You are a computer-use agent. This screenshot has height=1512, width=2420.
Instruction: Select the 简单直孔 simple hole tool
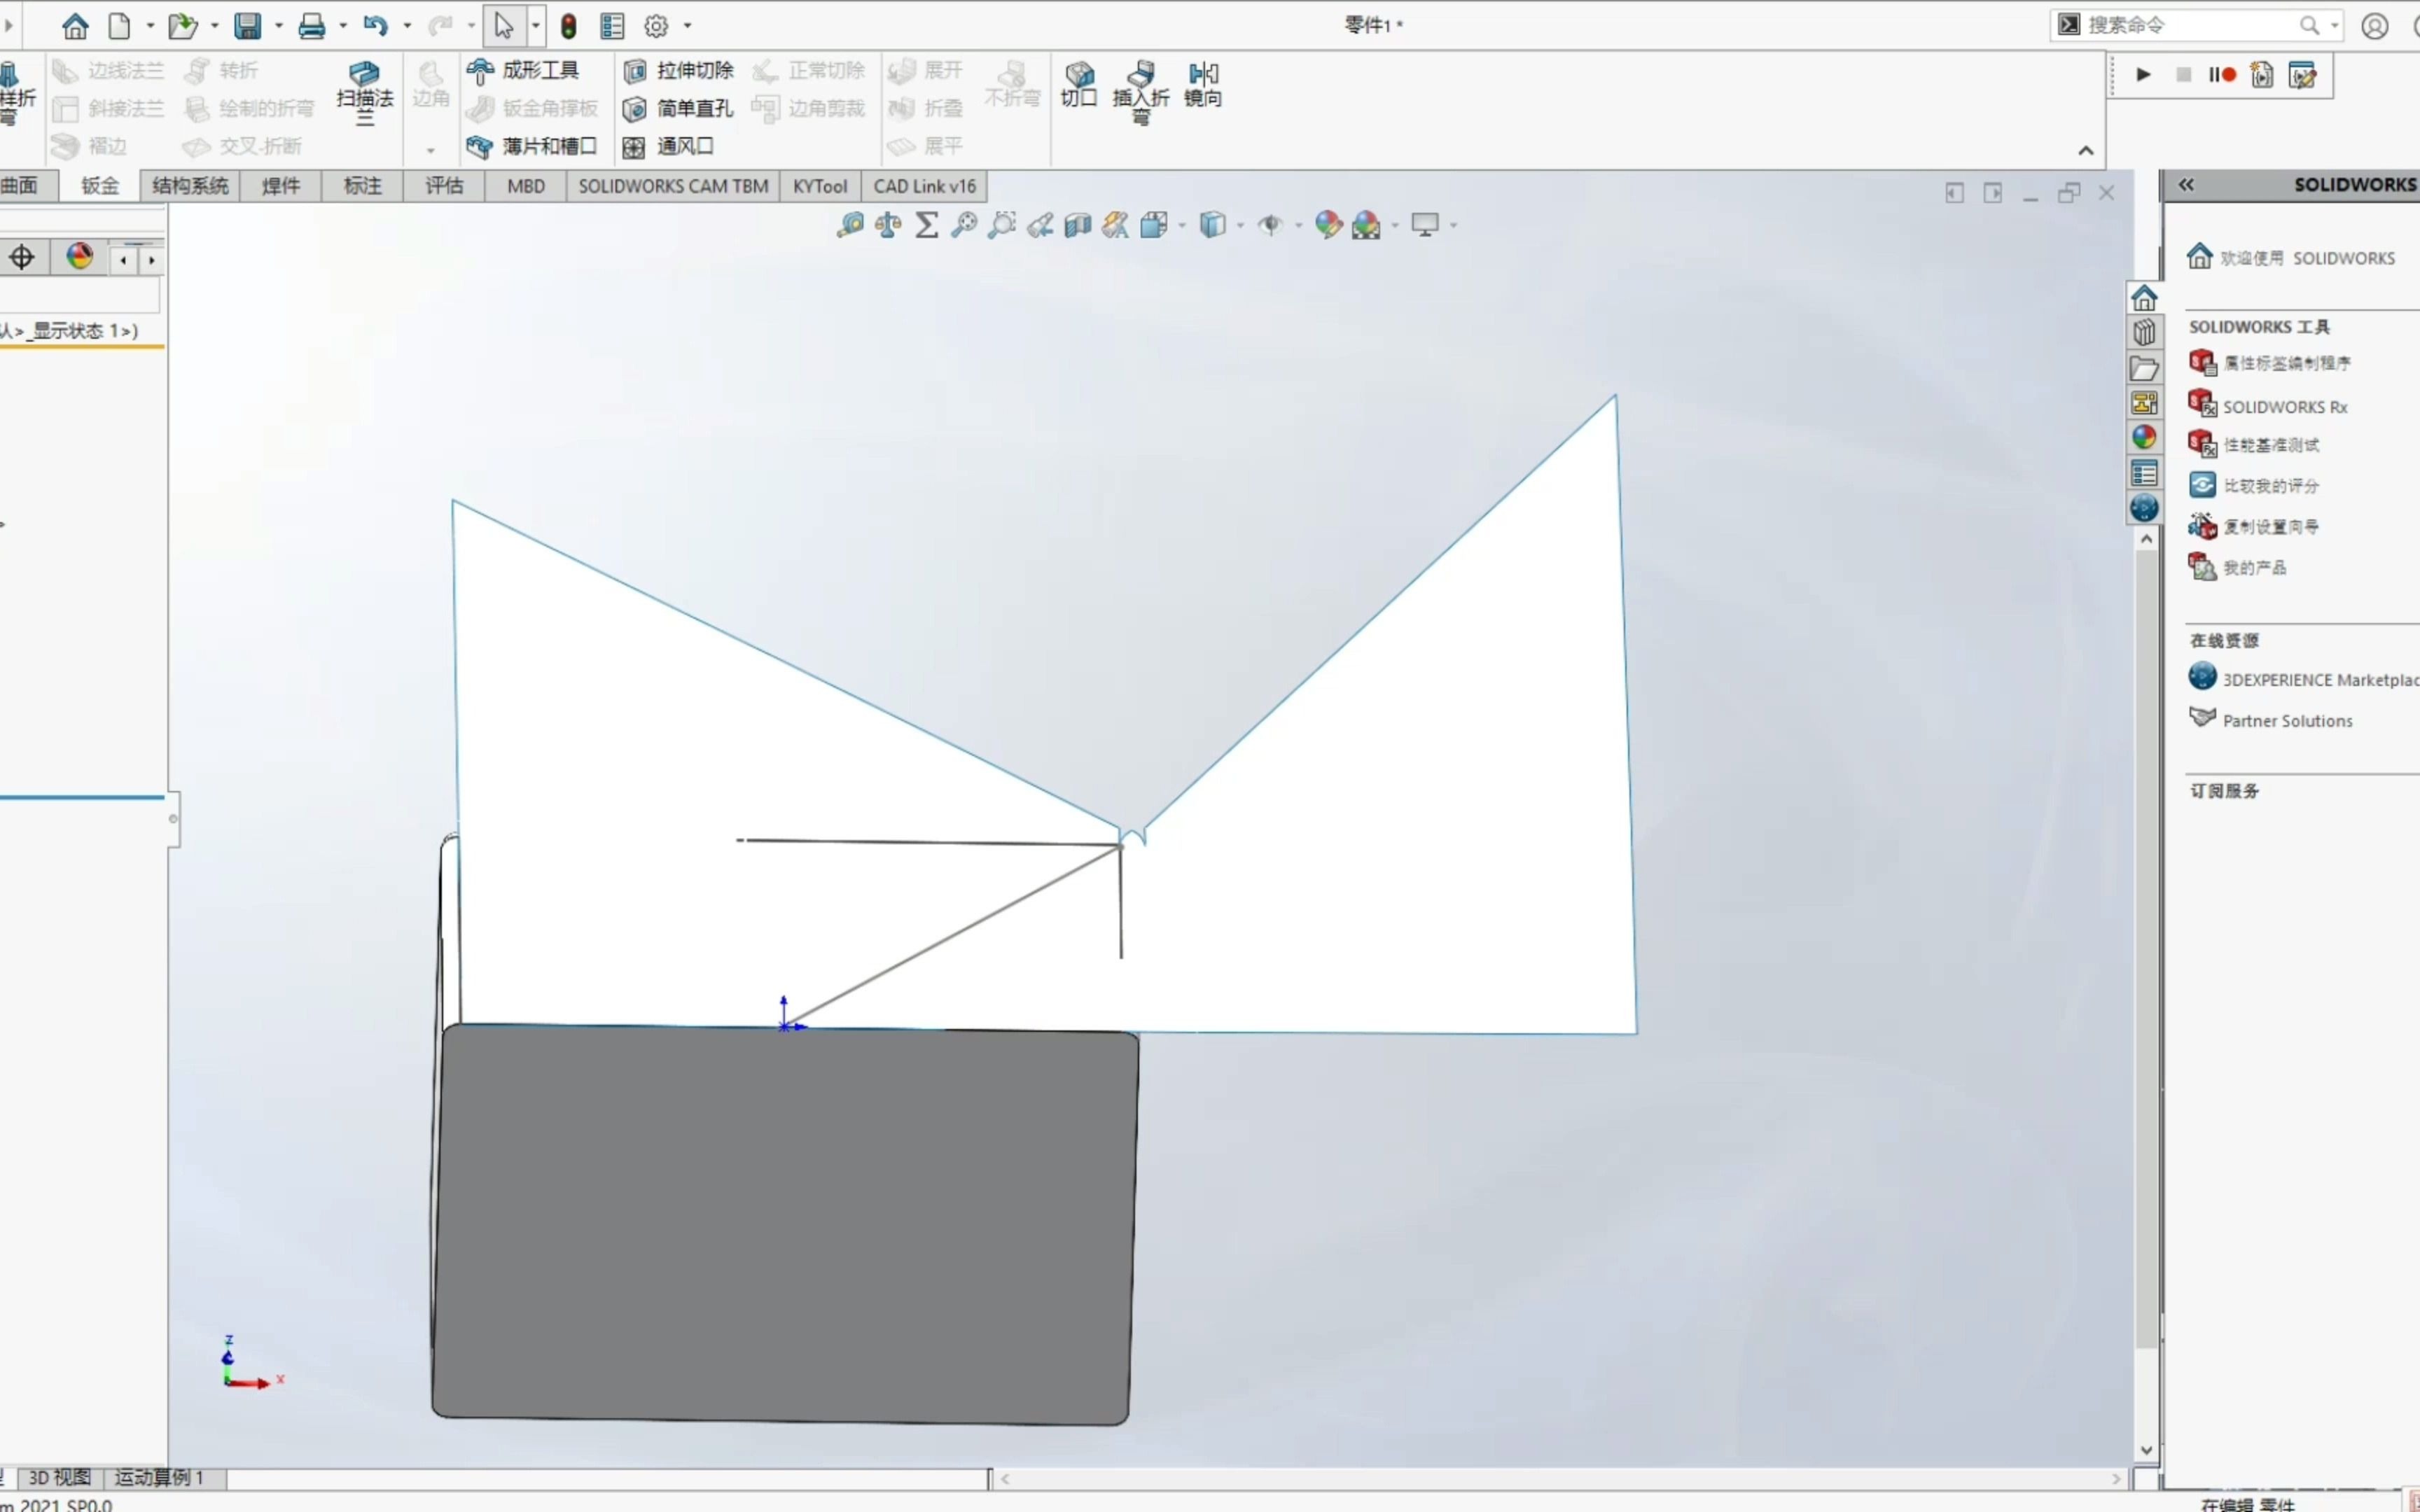pyautogui.click(x=678, y=108)
